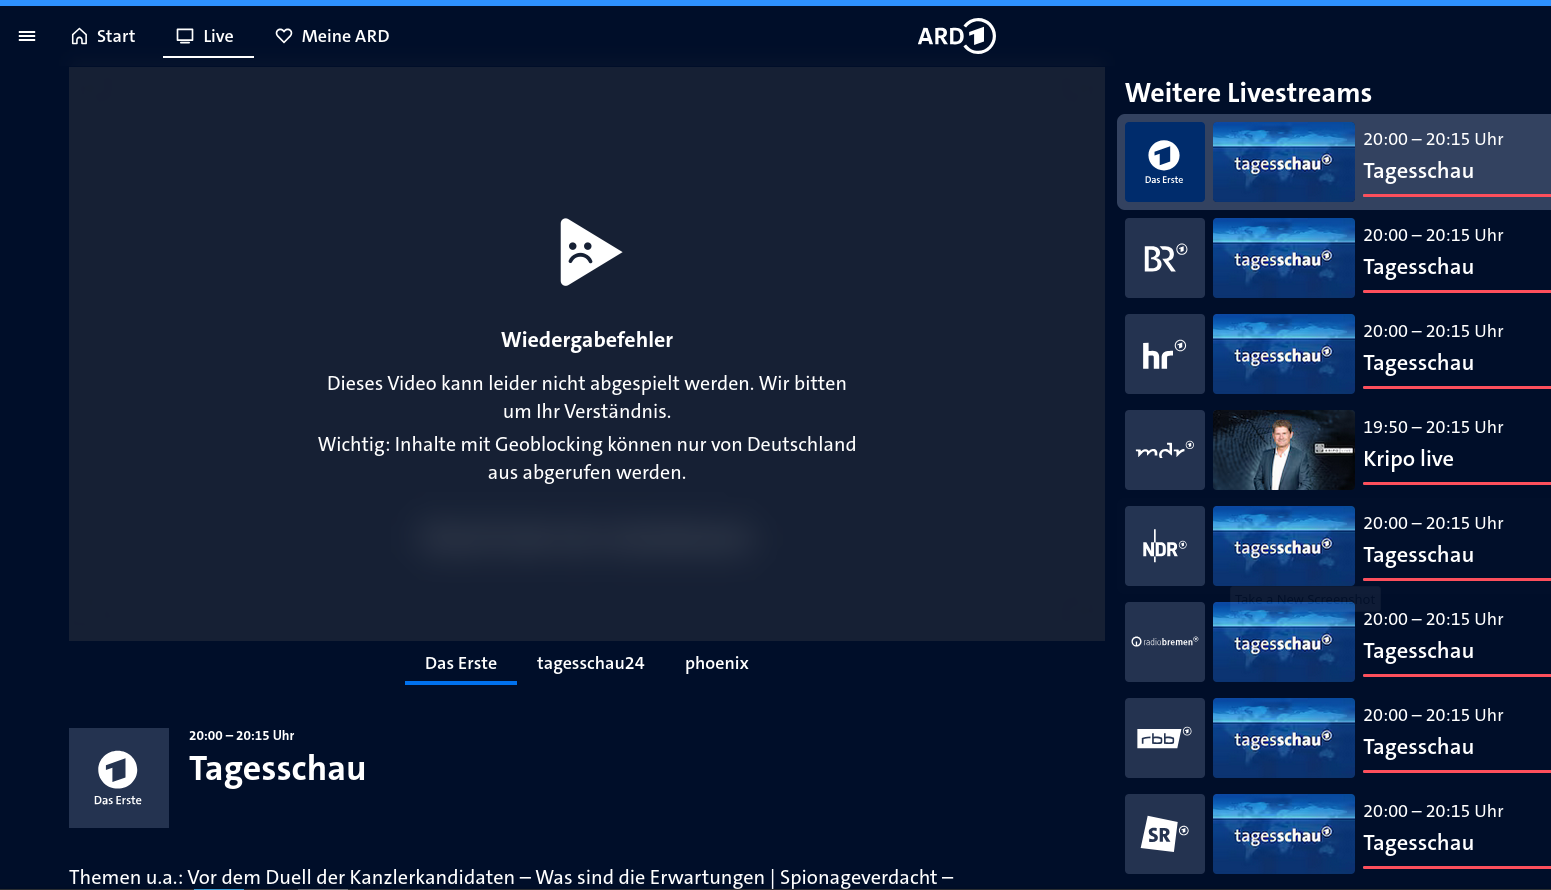1551x890 pixels.
Task: Open Meine ARD favorites
Action: [333, 36]
